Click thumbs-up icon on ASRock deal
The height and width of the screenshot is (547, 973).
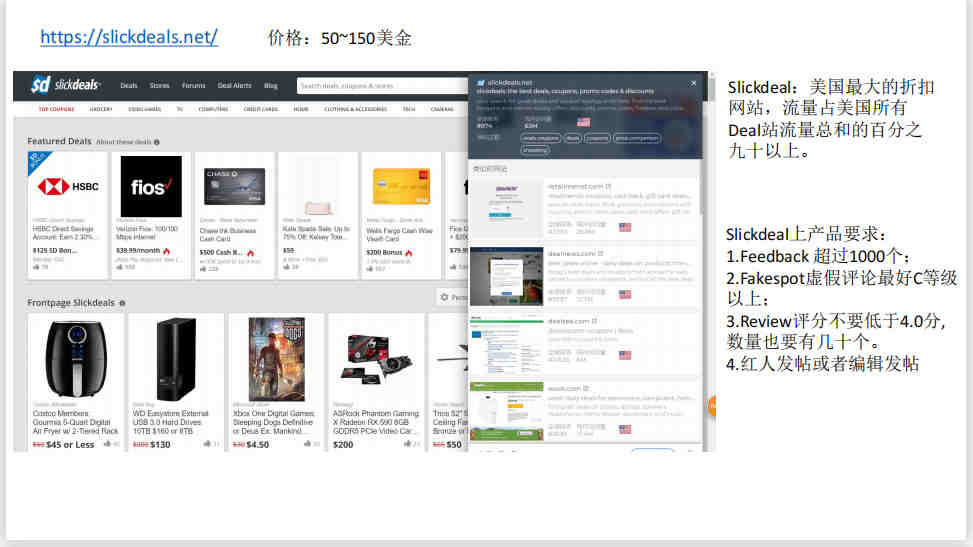pyautogui.click(x=407, y=444)
